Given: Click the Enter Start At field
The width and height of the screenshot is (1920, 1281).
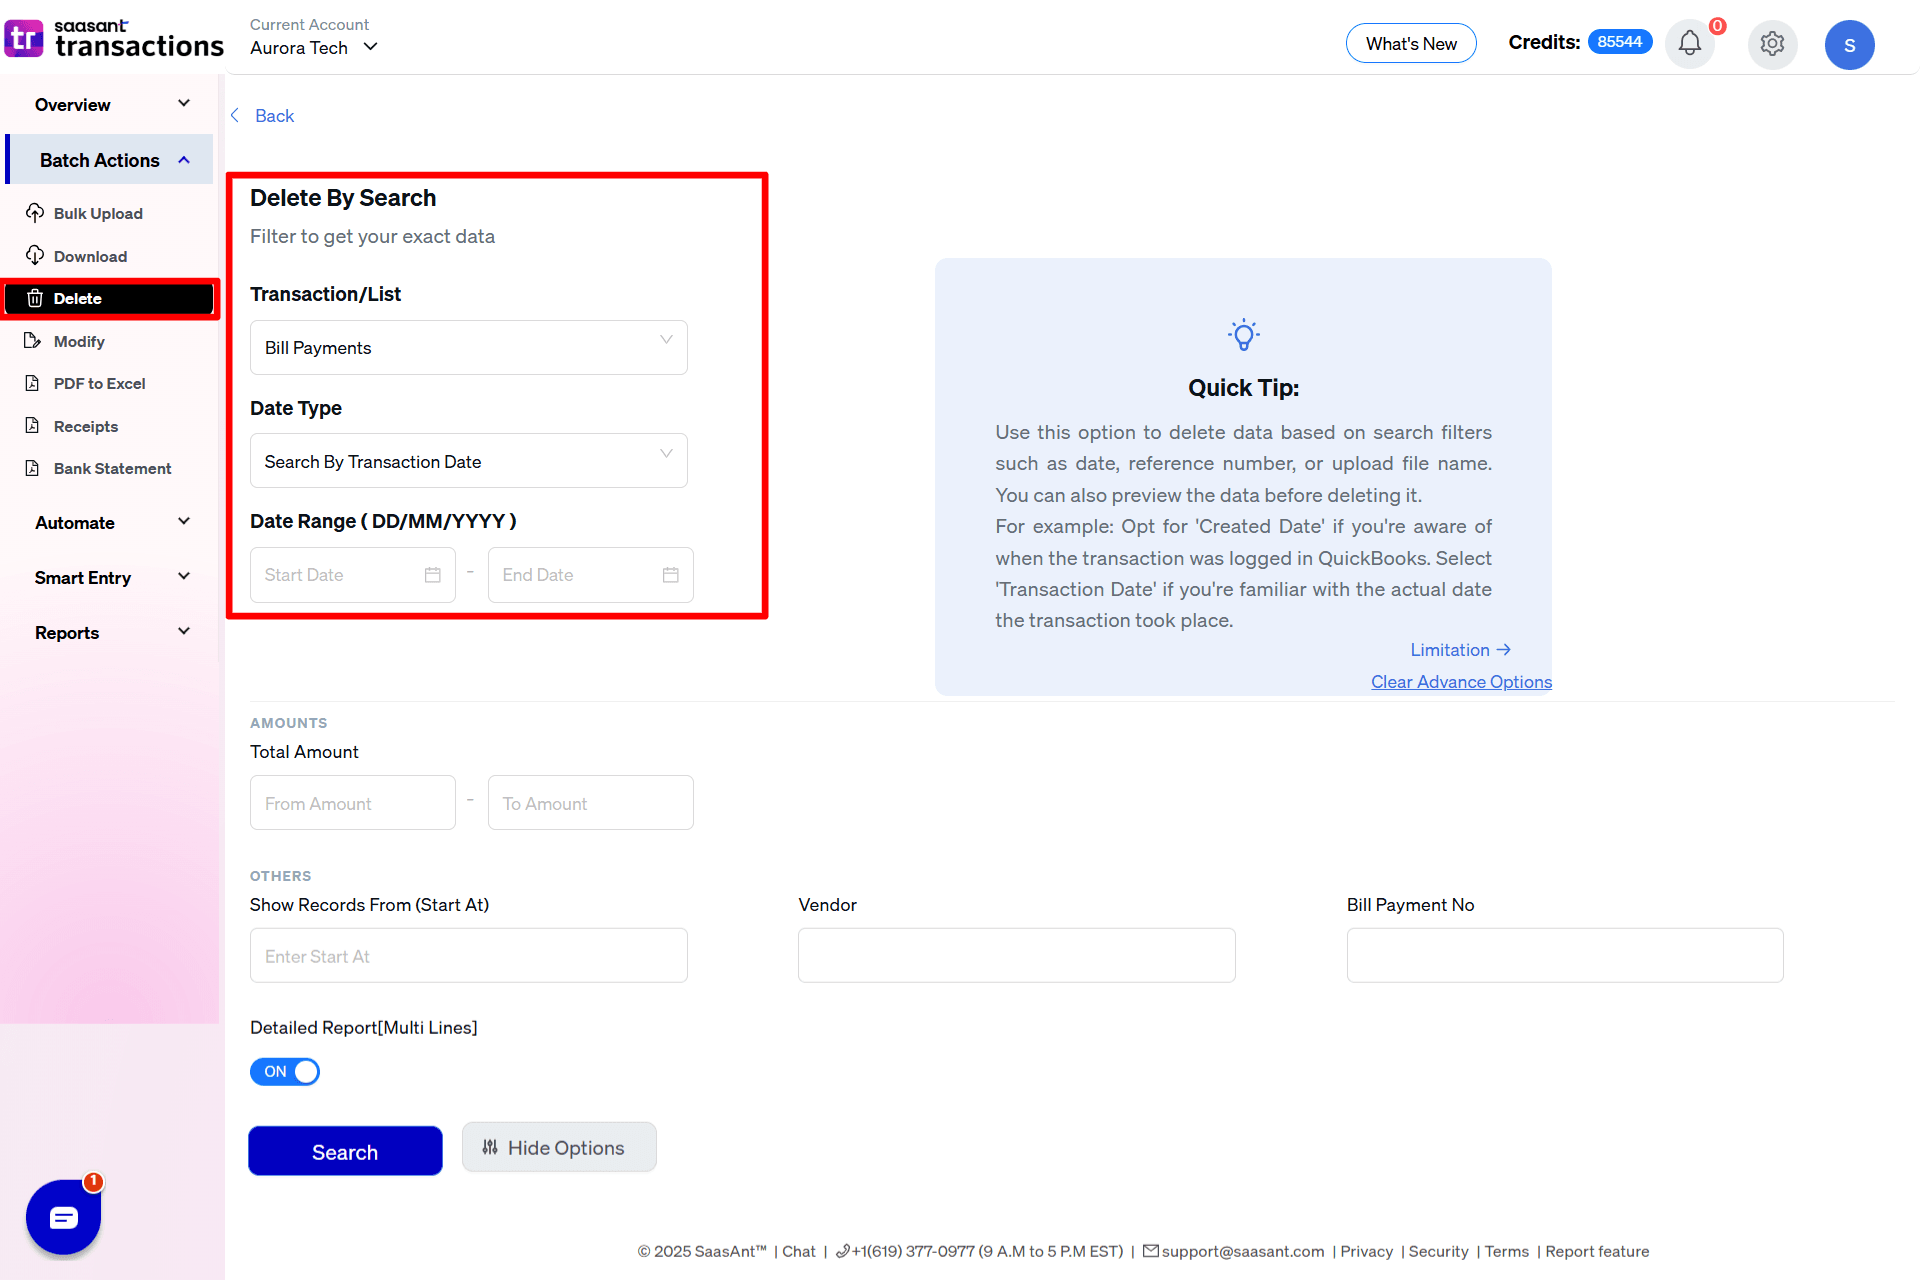Looking at the screenshot, I should tap(469, 956).
